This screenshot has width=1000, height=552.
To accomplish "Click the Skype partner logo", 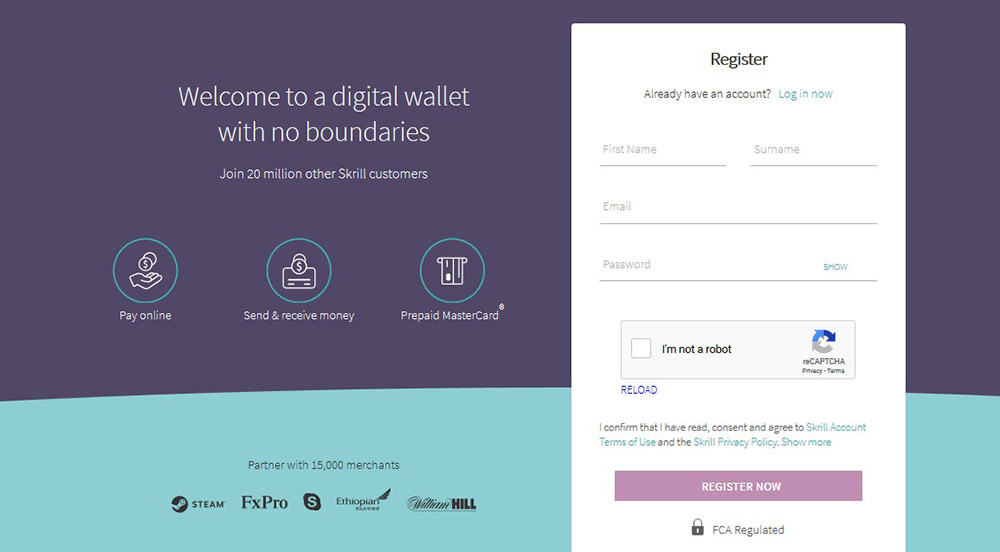I will click(x=311, y=502).
